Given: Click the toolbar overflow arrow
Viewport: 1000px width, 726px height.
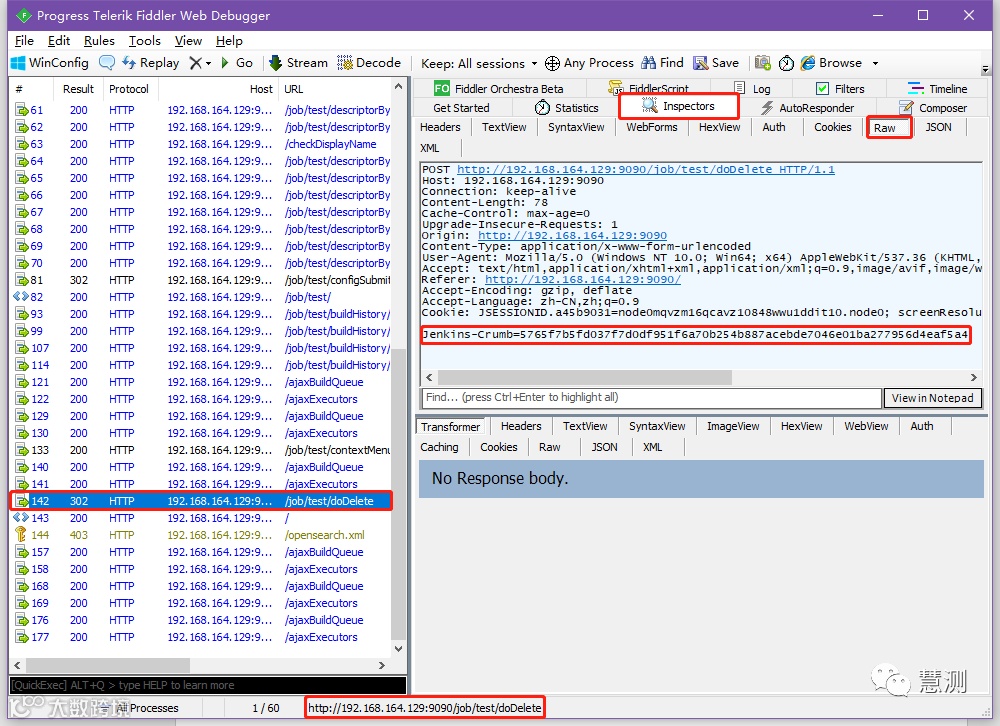Looking at the screenshot, I should pyautogui.click(x=985, y=69).
